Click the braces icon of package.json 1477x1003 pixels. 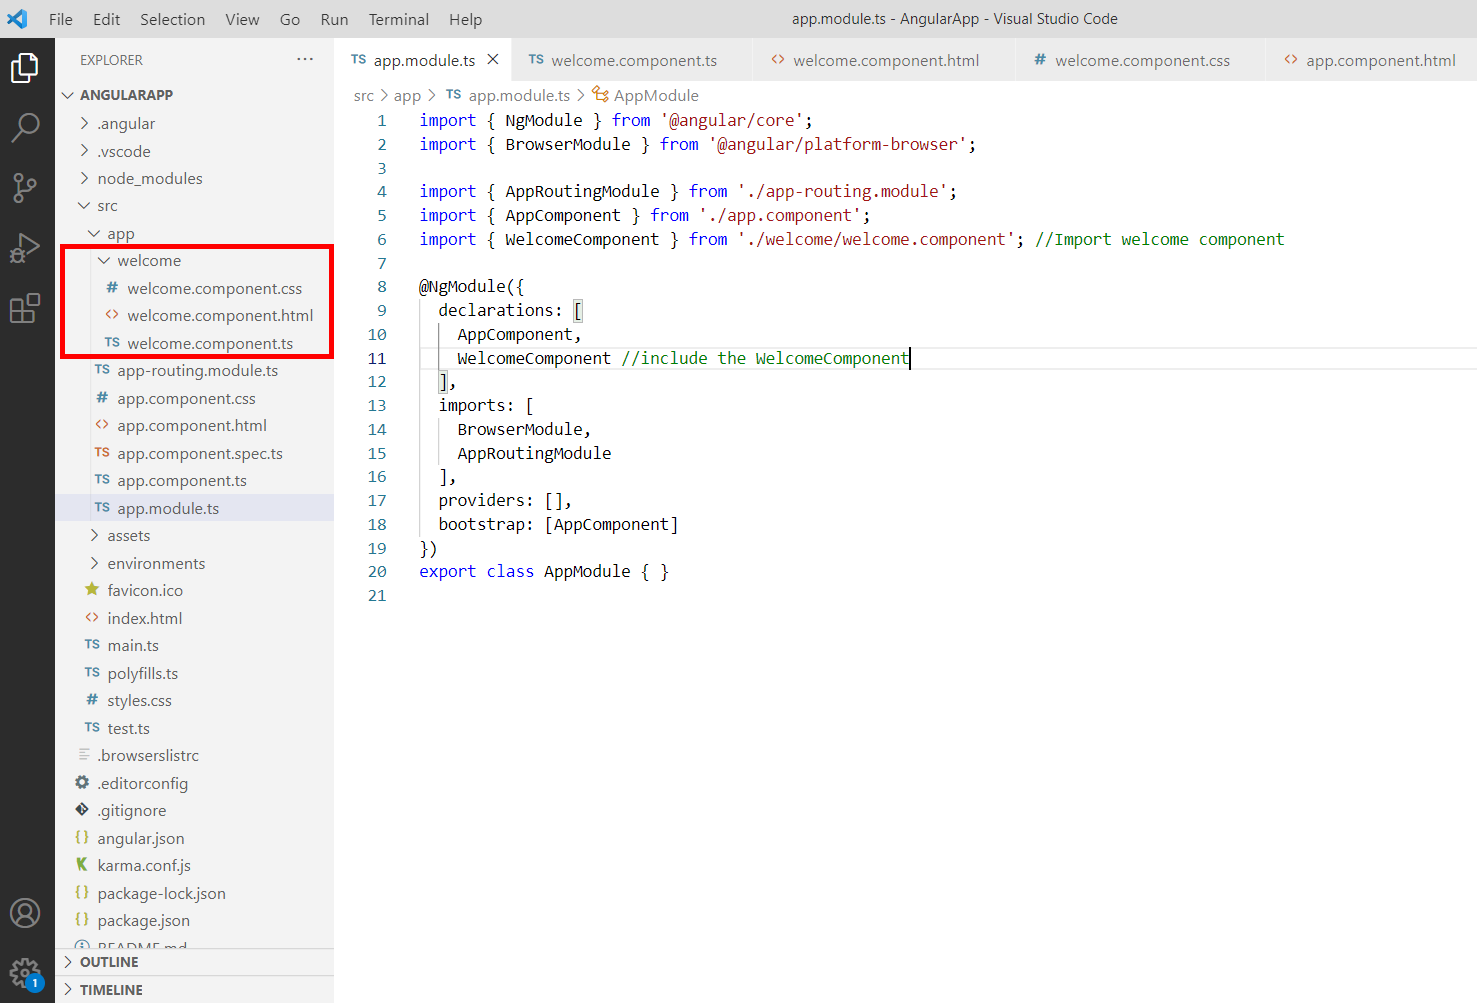[82, 920]
